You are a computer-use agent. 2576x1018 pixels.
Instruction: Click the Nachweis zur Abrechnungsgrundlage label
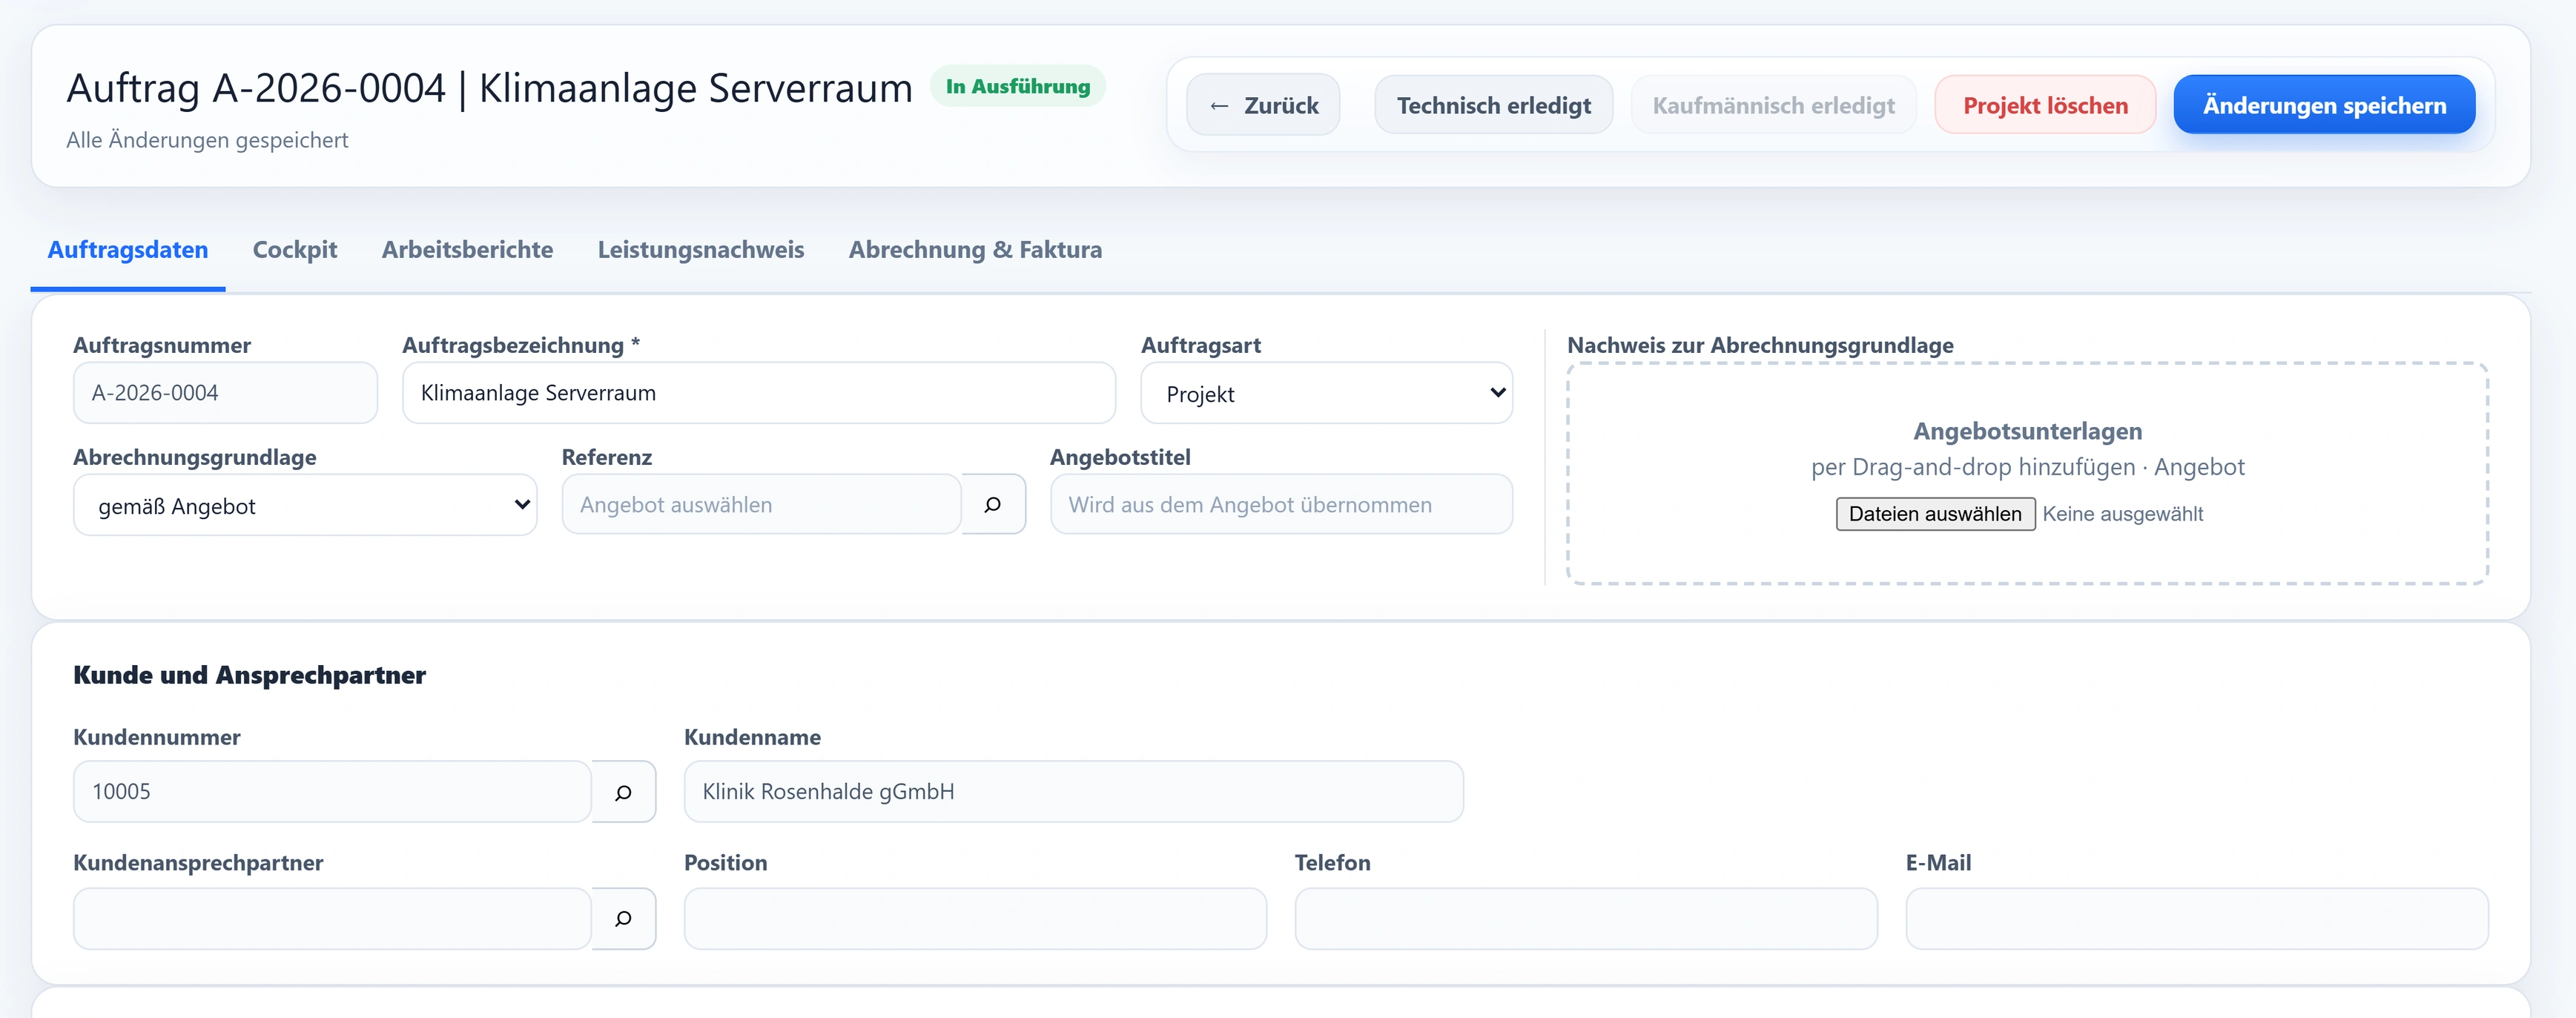point(1760,345)
